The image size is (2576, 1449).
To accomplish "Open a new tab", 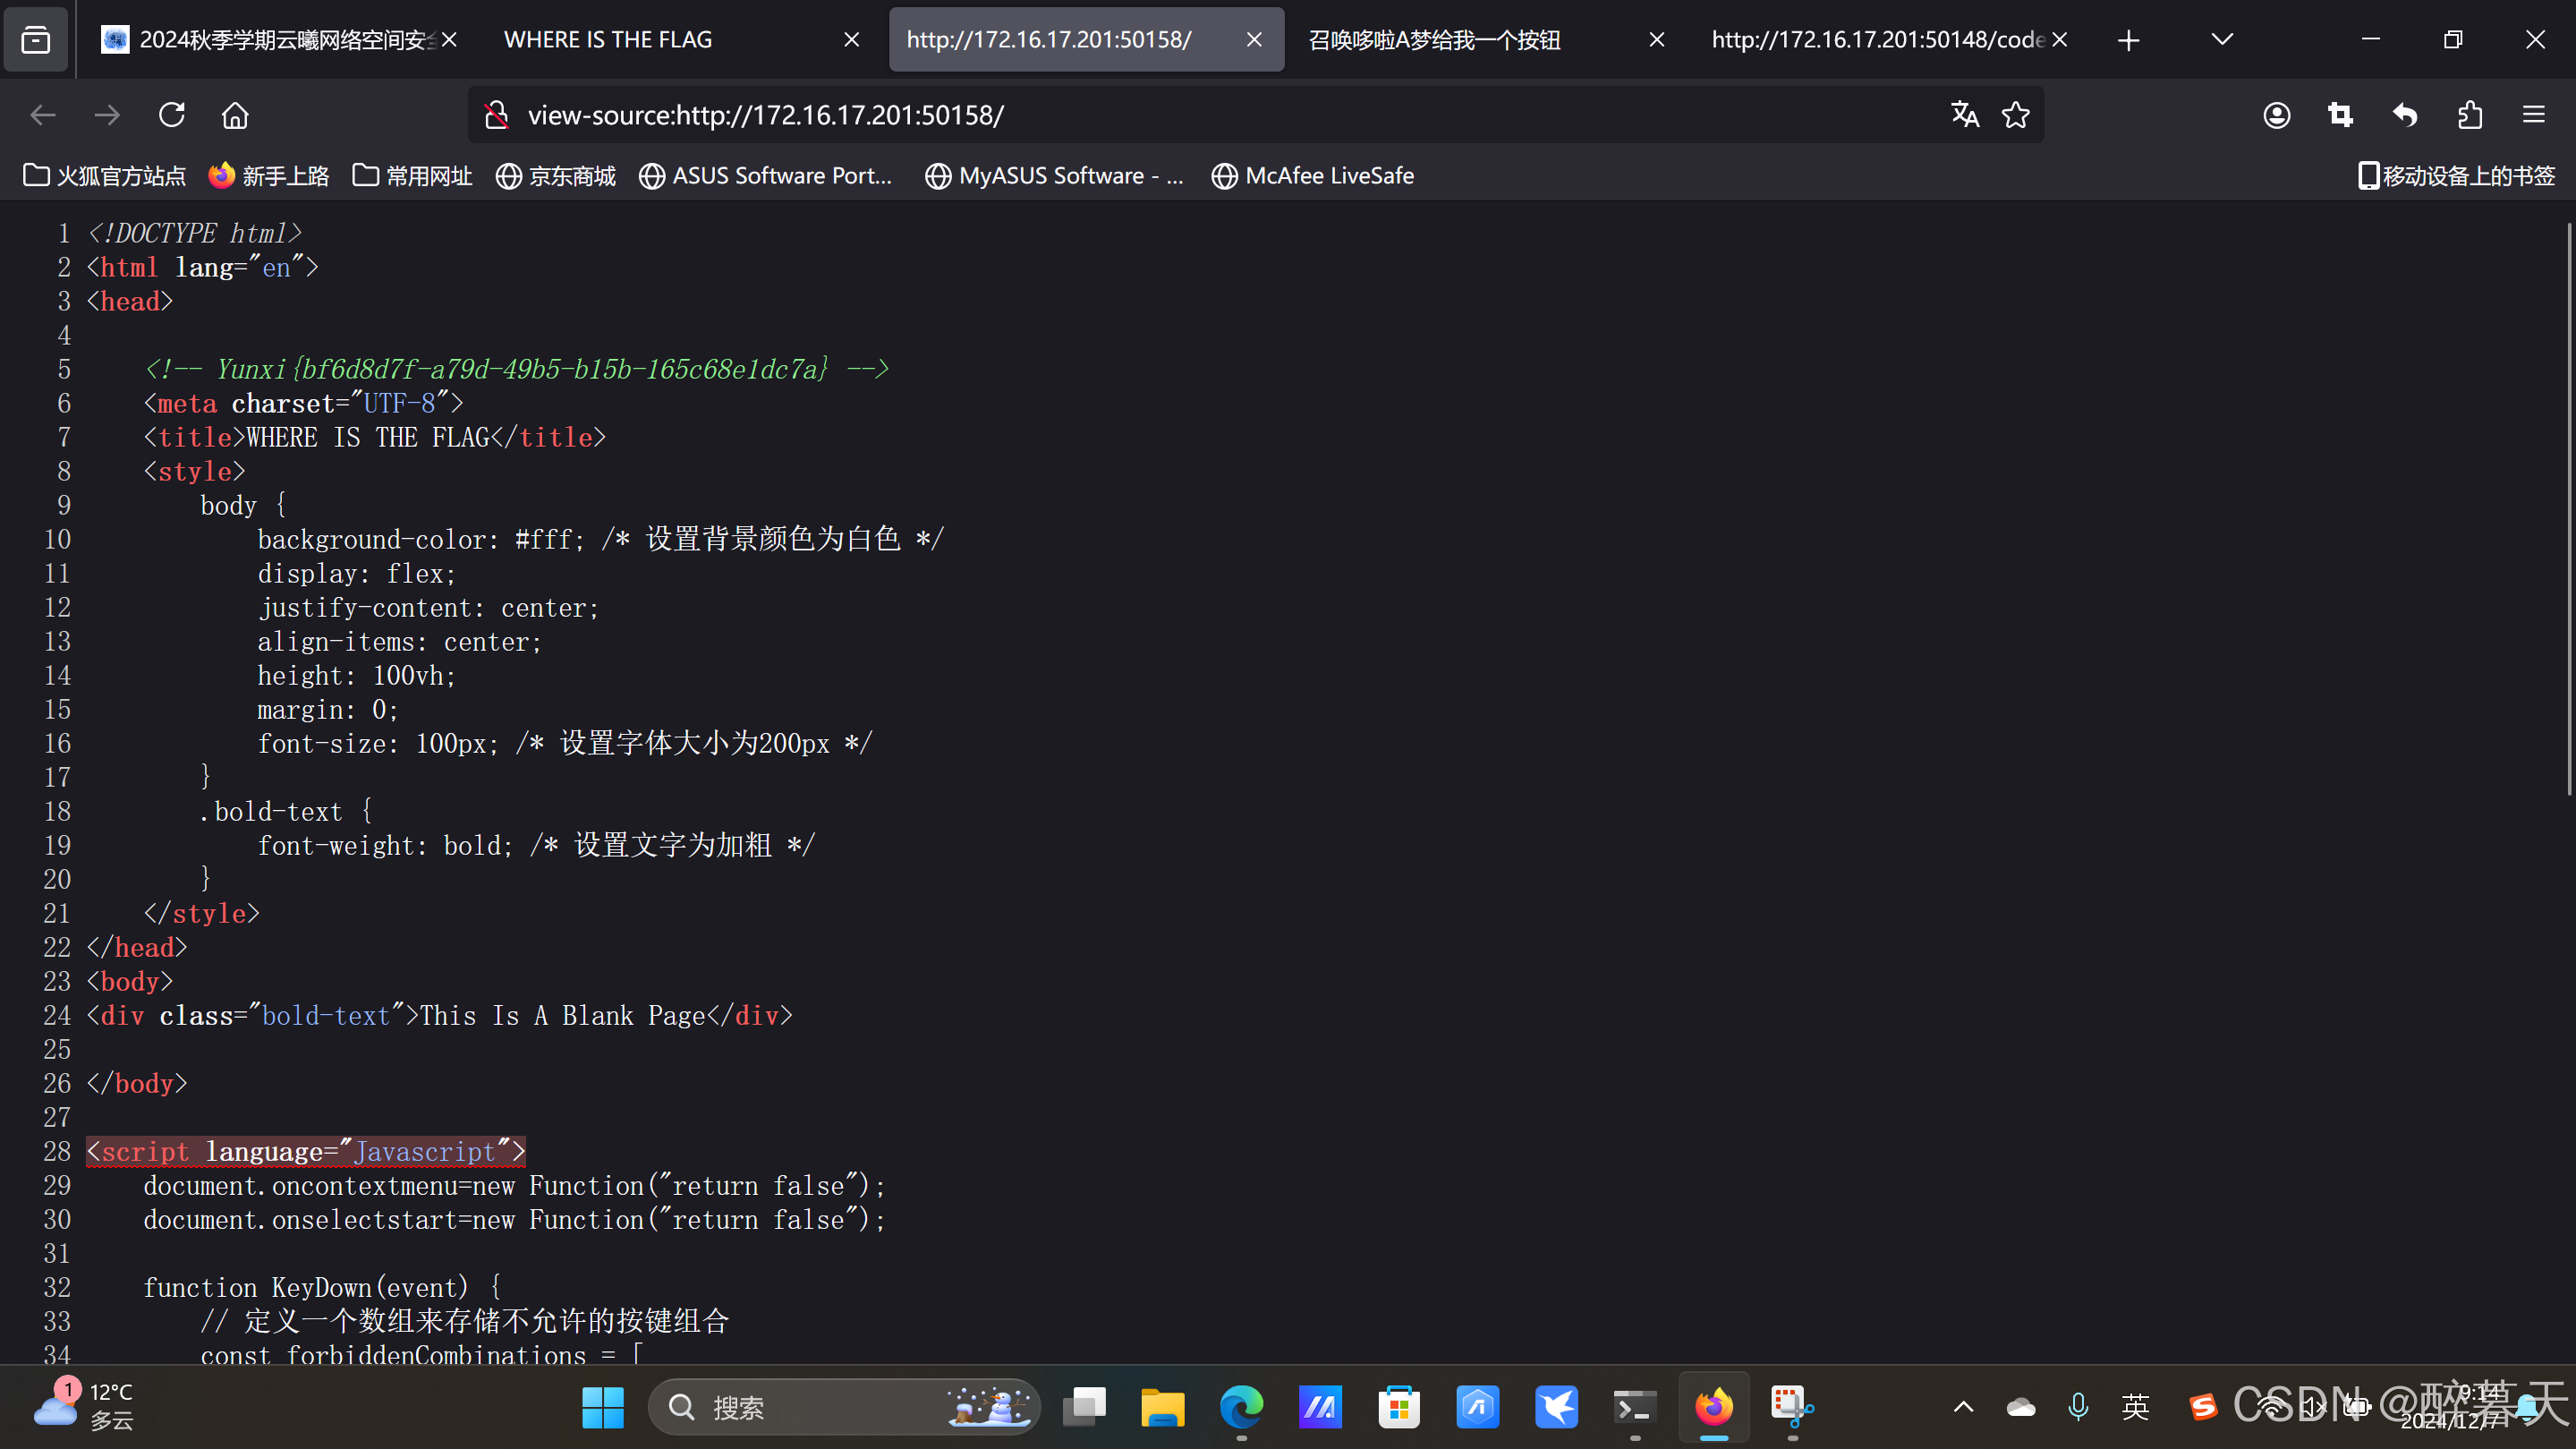I will [x=2128, y=40].
